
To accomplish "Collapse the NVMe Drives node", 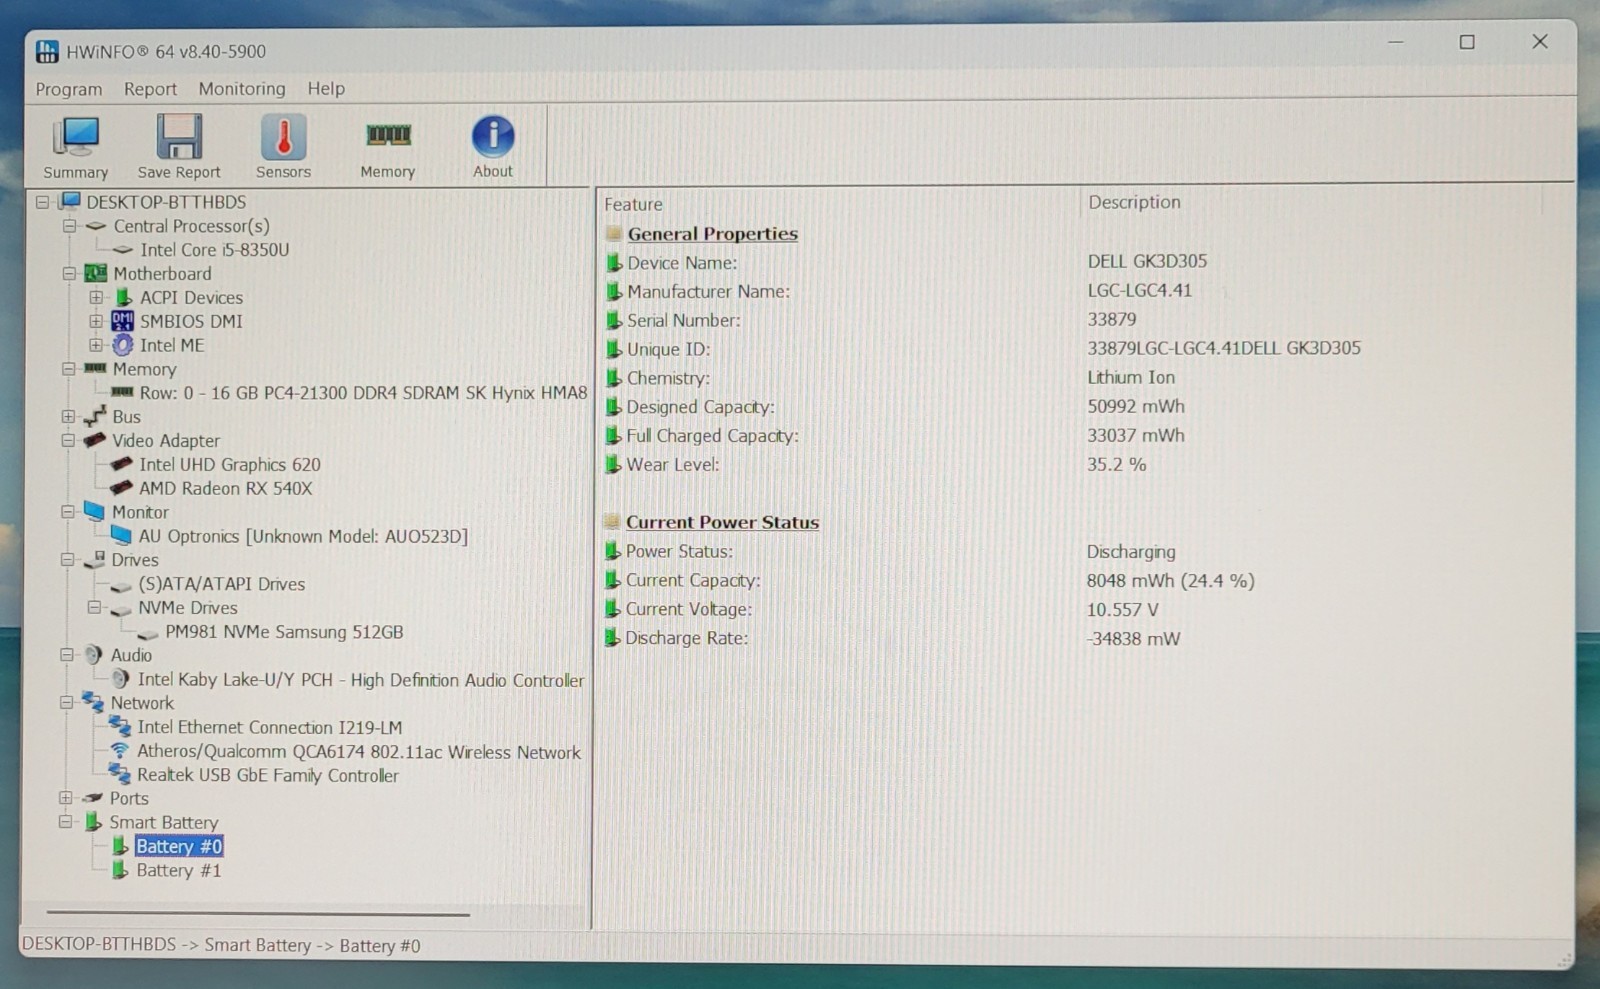I will 94,607.
